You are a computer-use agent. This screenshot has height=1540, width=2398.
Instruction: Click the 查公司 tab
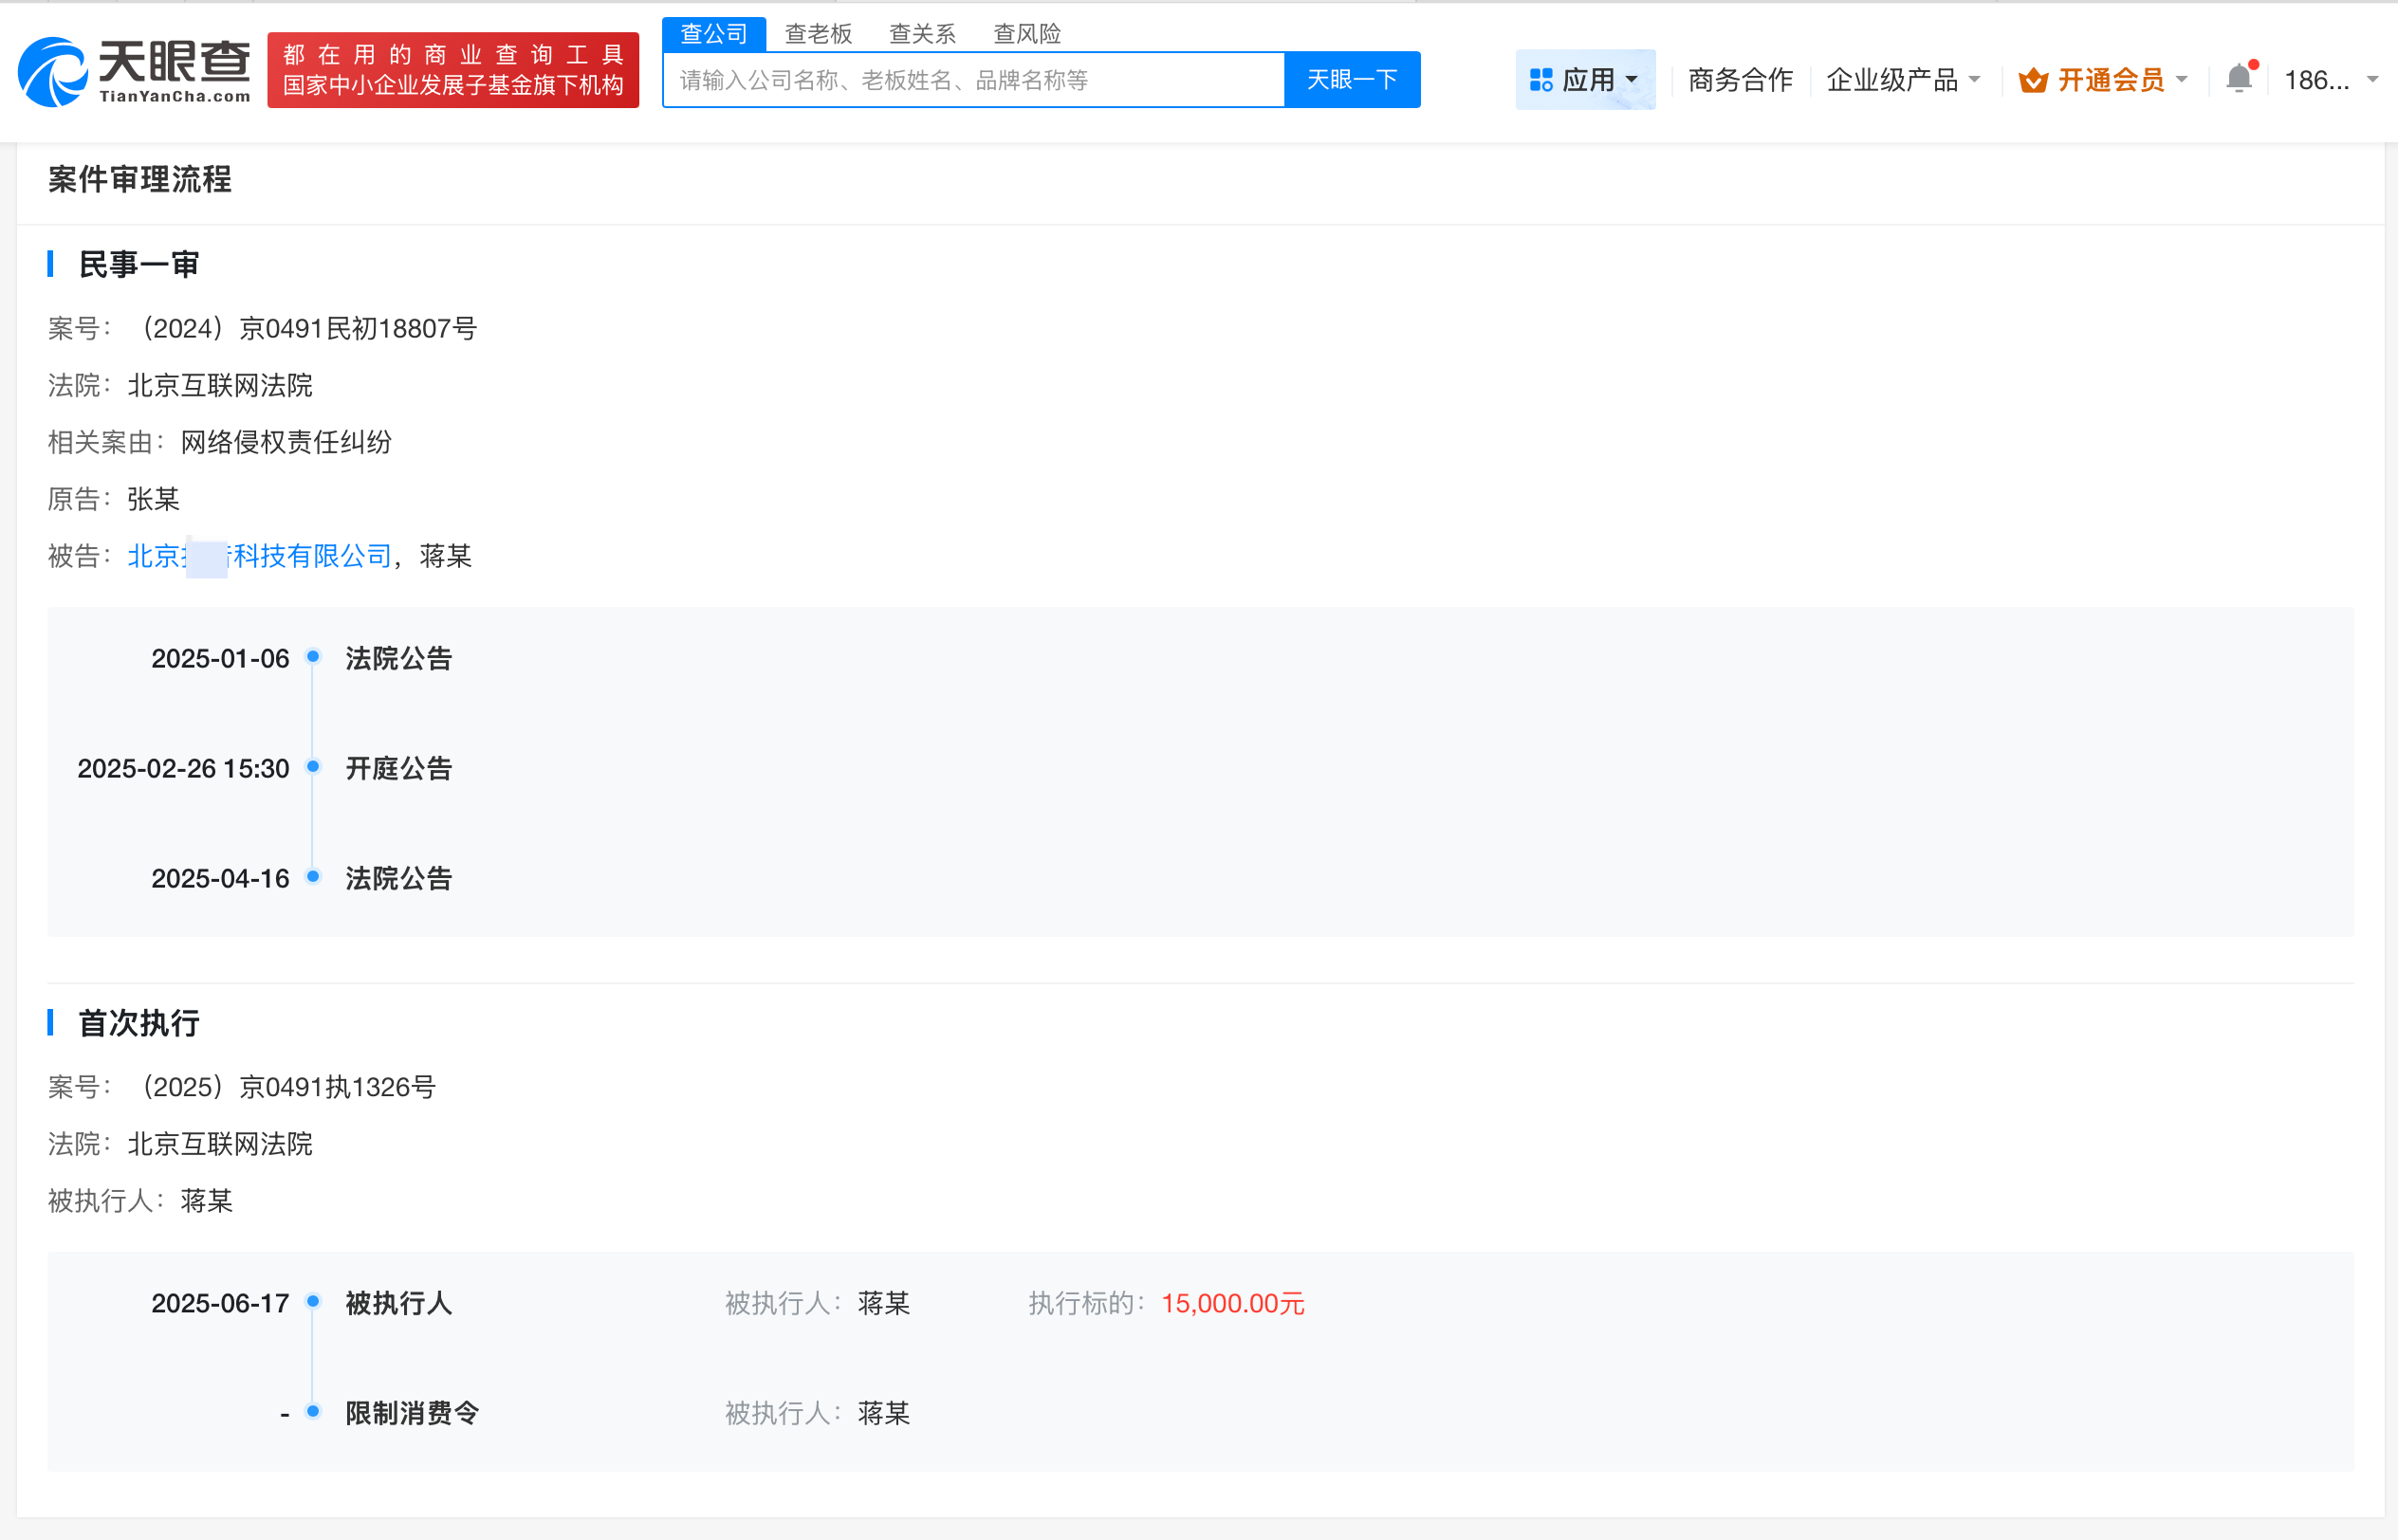click(x=714, y=33)
